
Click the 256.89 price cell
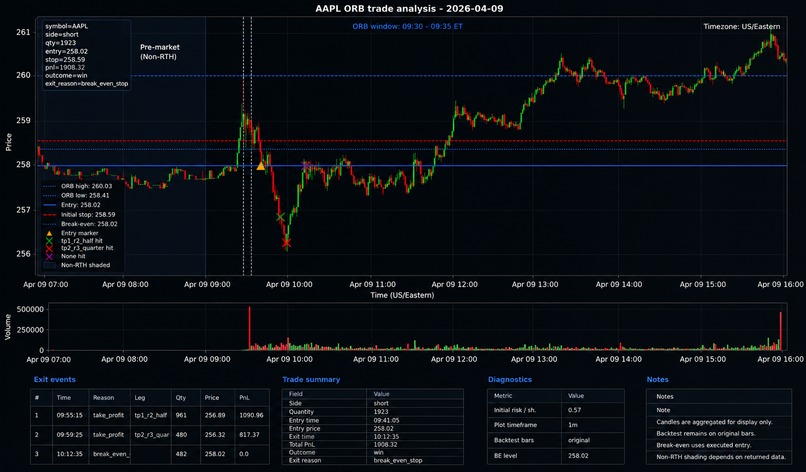[215, 415]
